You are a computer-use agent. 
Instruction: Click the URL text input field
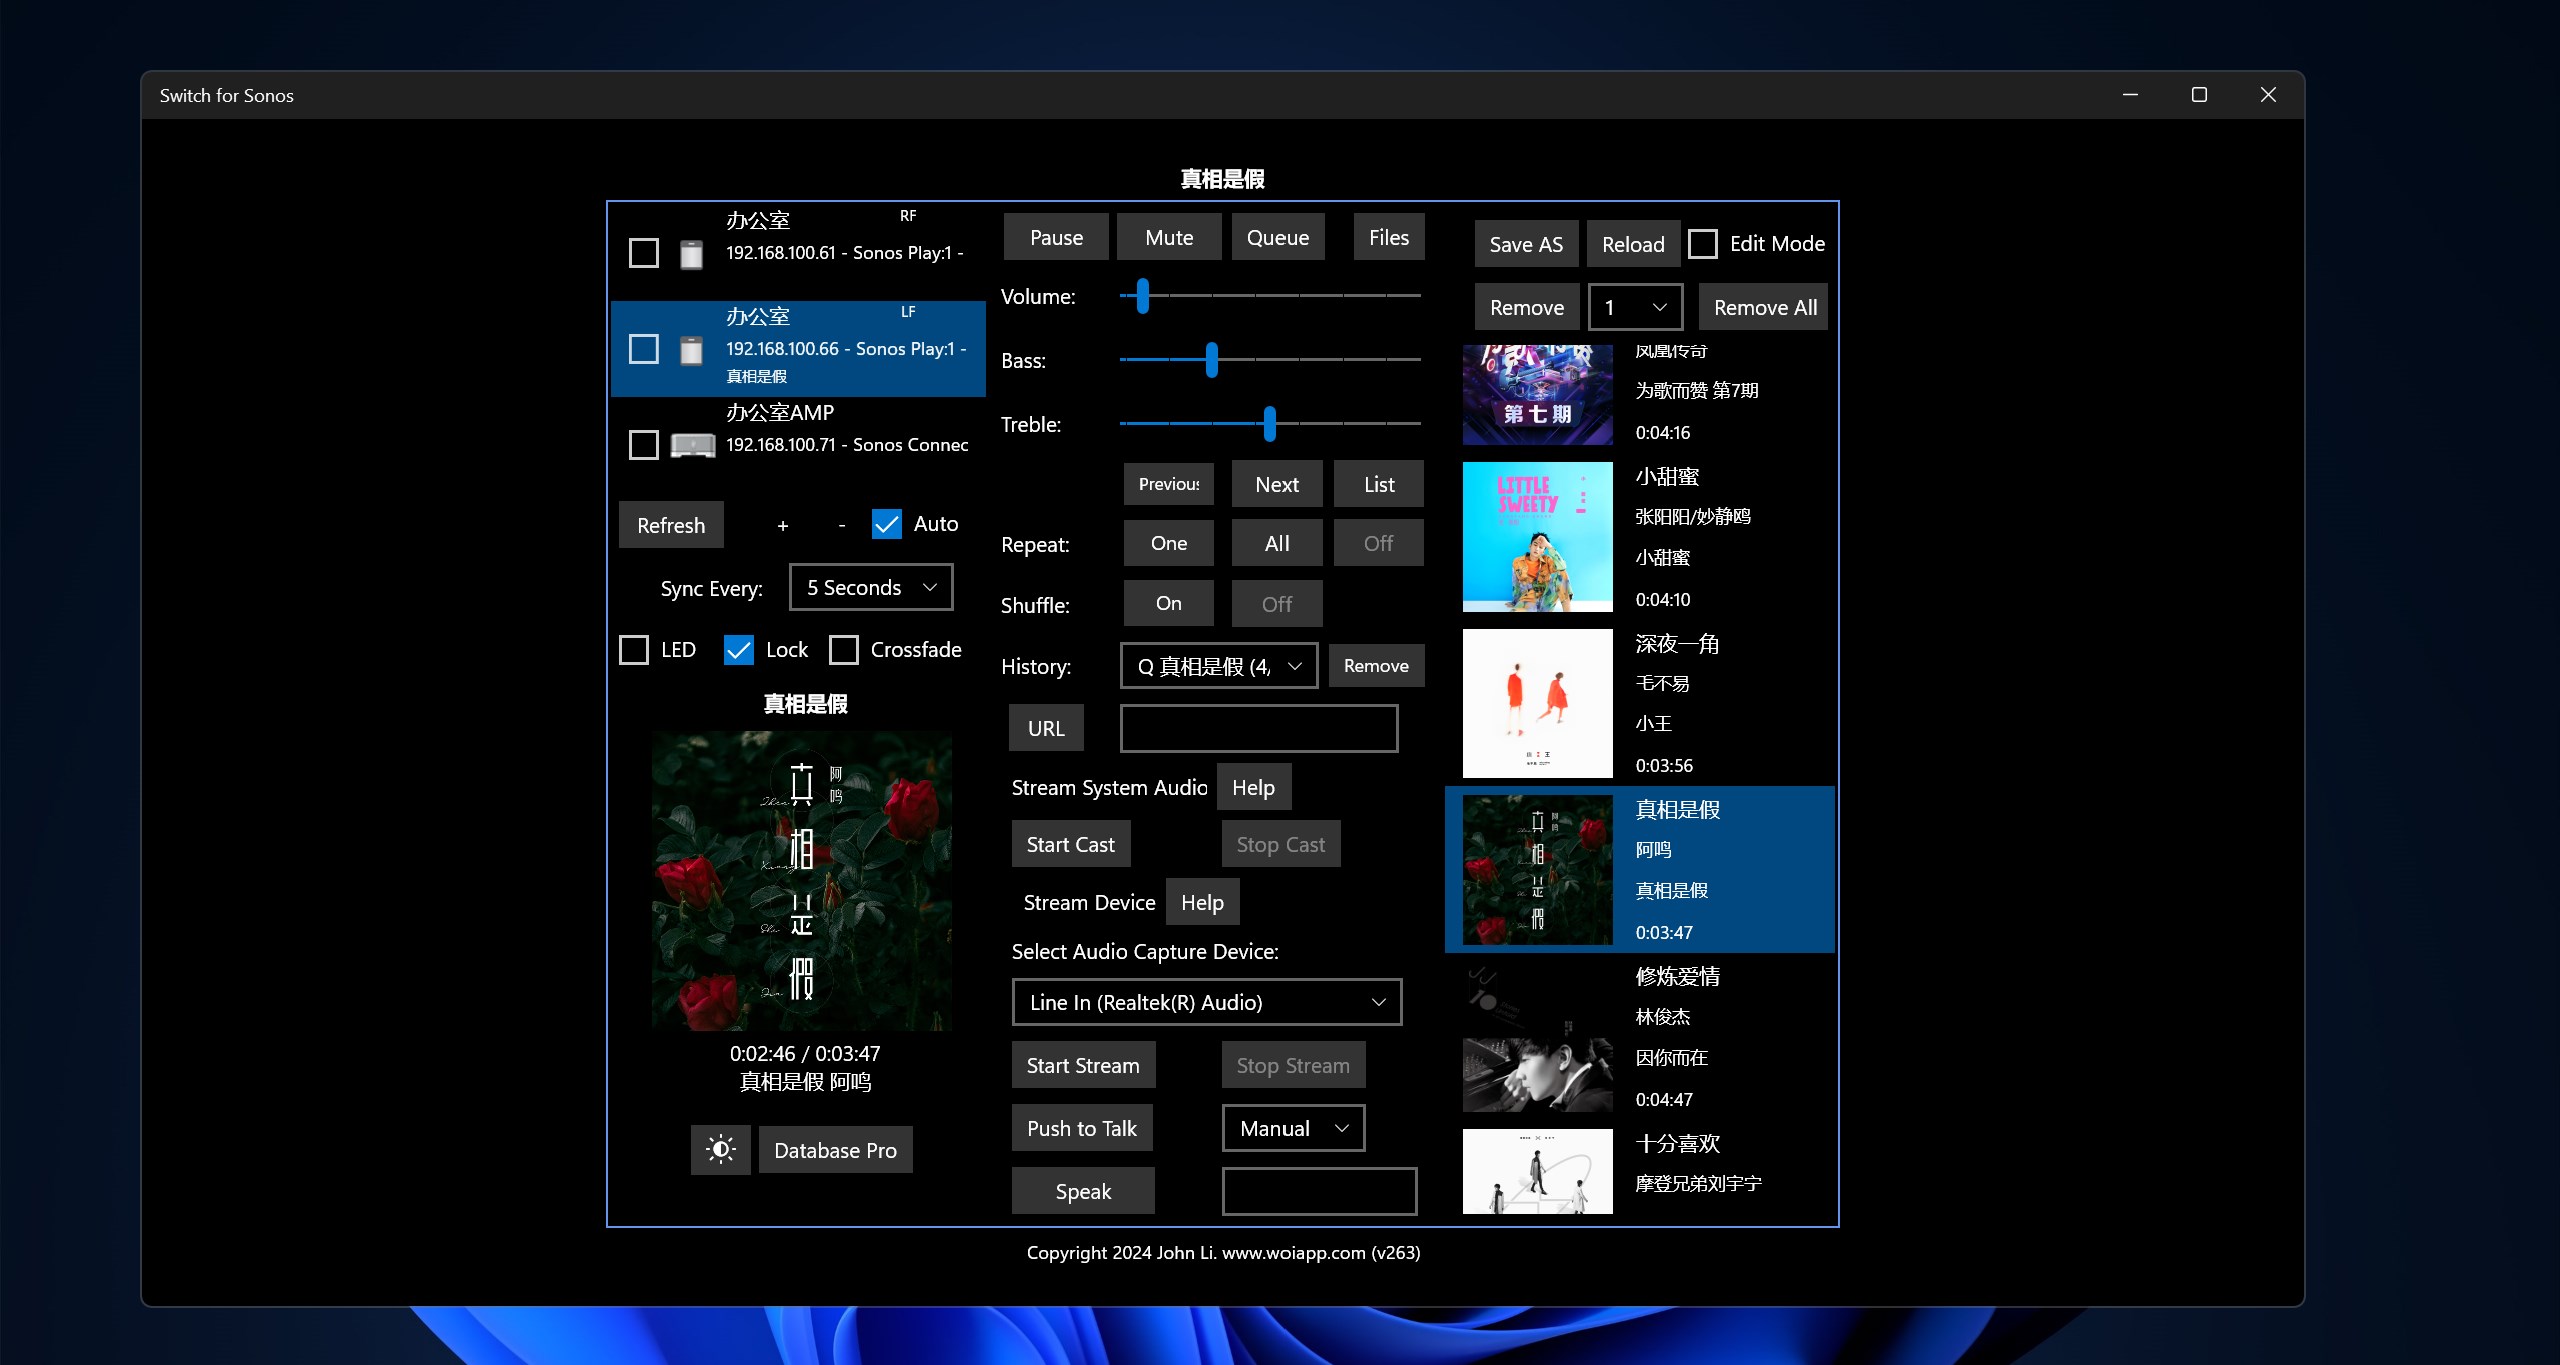click(x=1258, y=728)
